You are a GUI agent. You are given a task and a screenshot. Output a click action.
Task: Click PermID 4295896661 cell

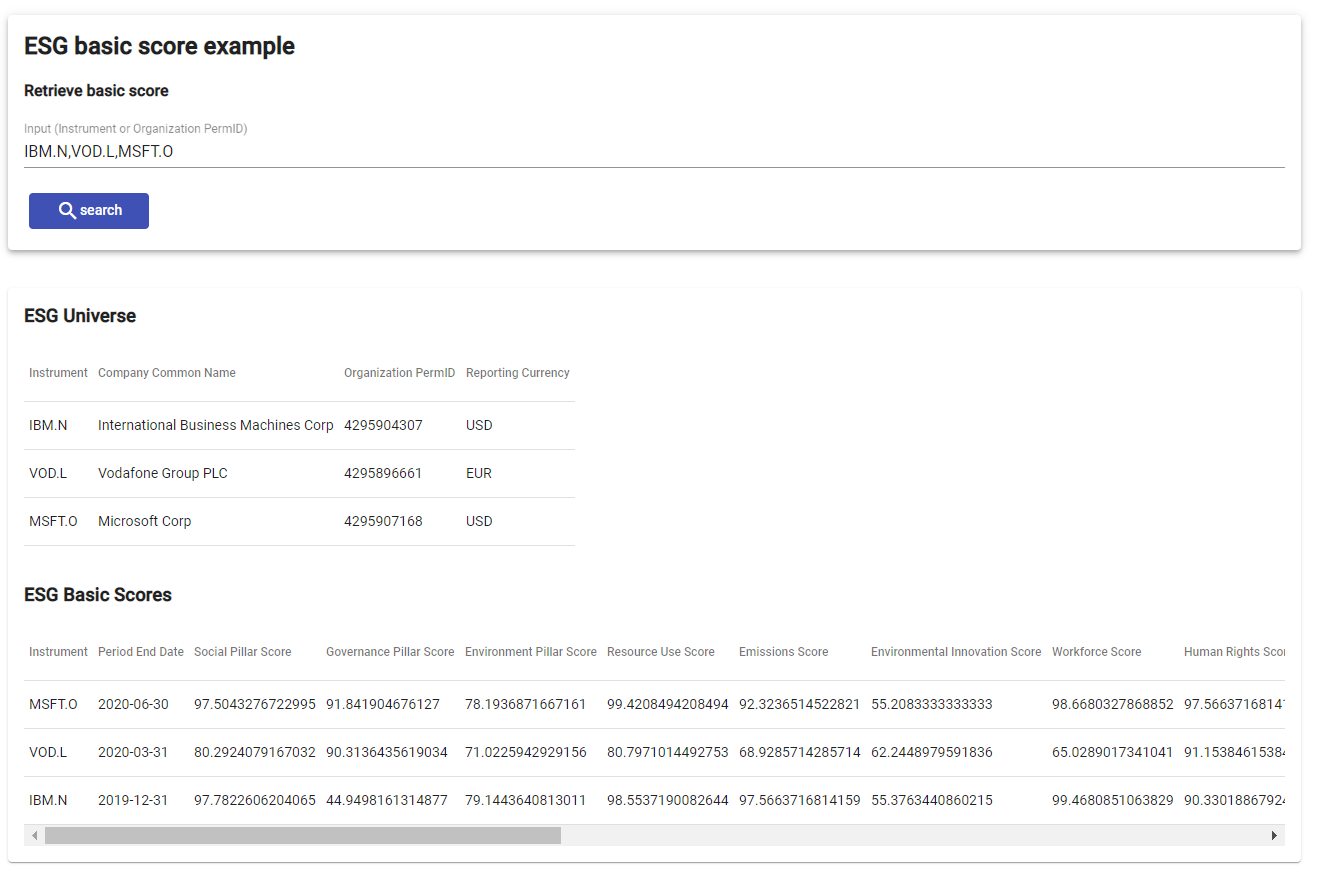pos(383,473)
